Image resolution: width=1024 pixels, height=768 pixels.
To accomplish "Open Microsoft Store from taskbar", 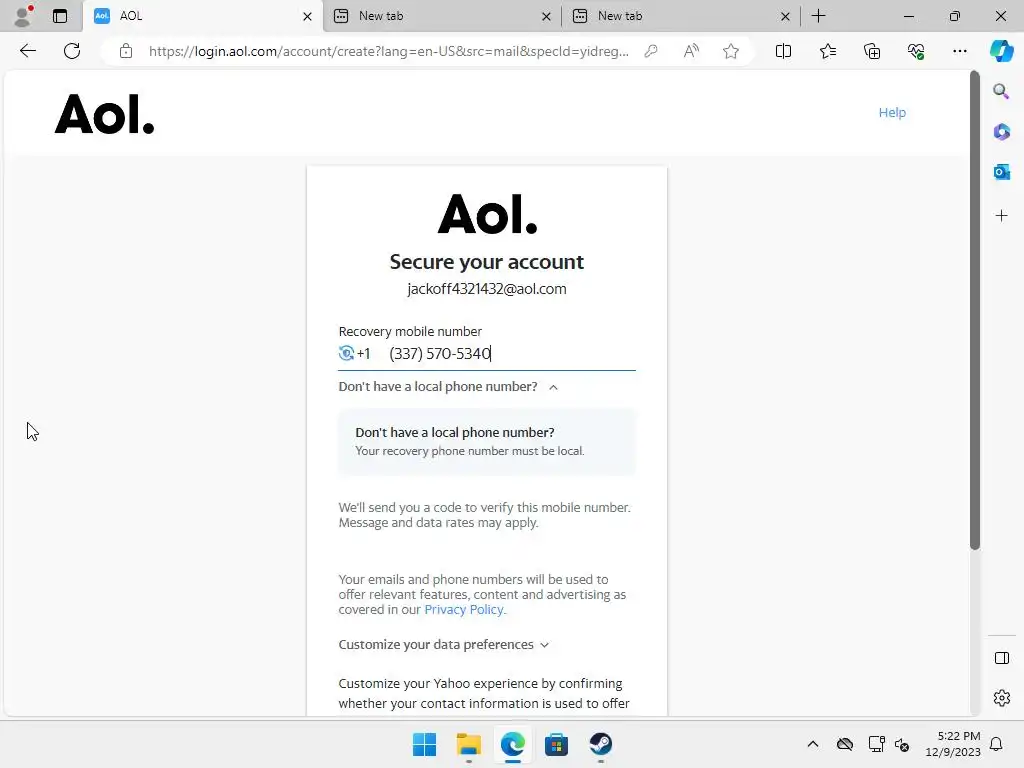I will 556,744.
